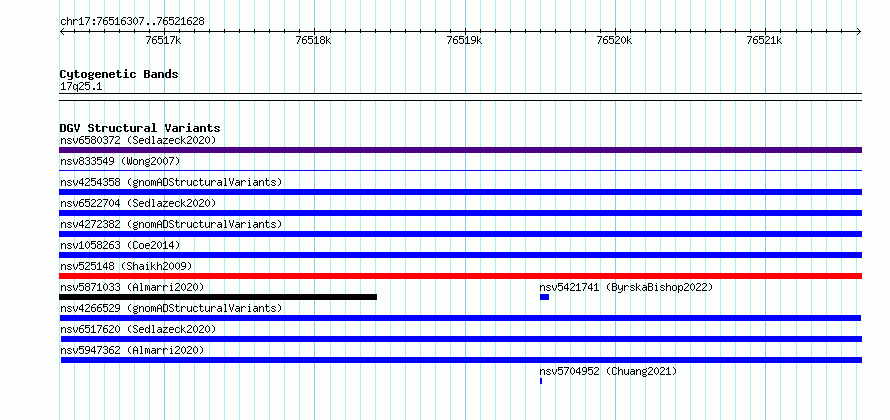Select the blue bar under nsv4266529

coord(460,318)
